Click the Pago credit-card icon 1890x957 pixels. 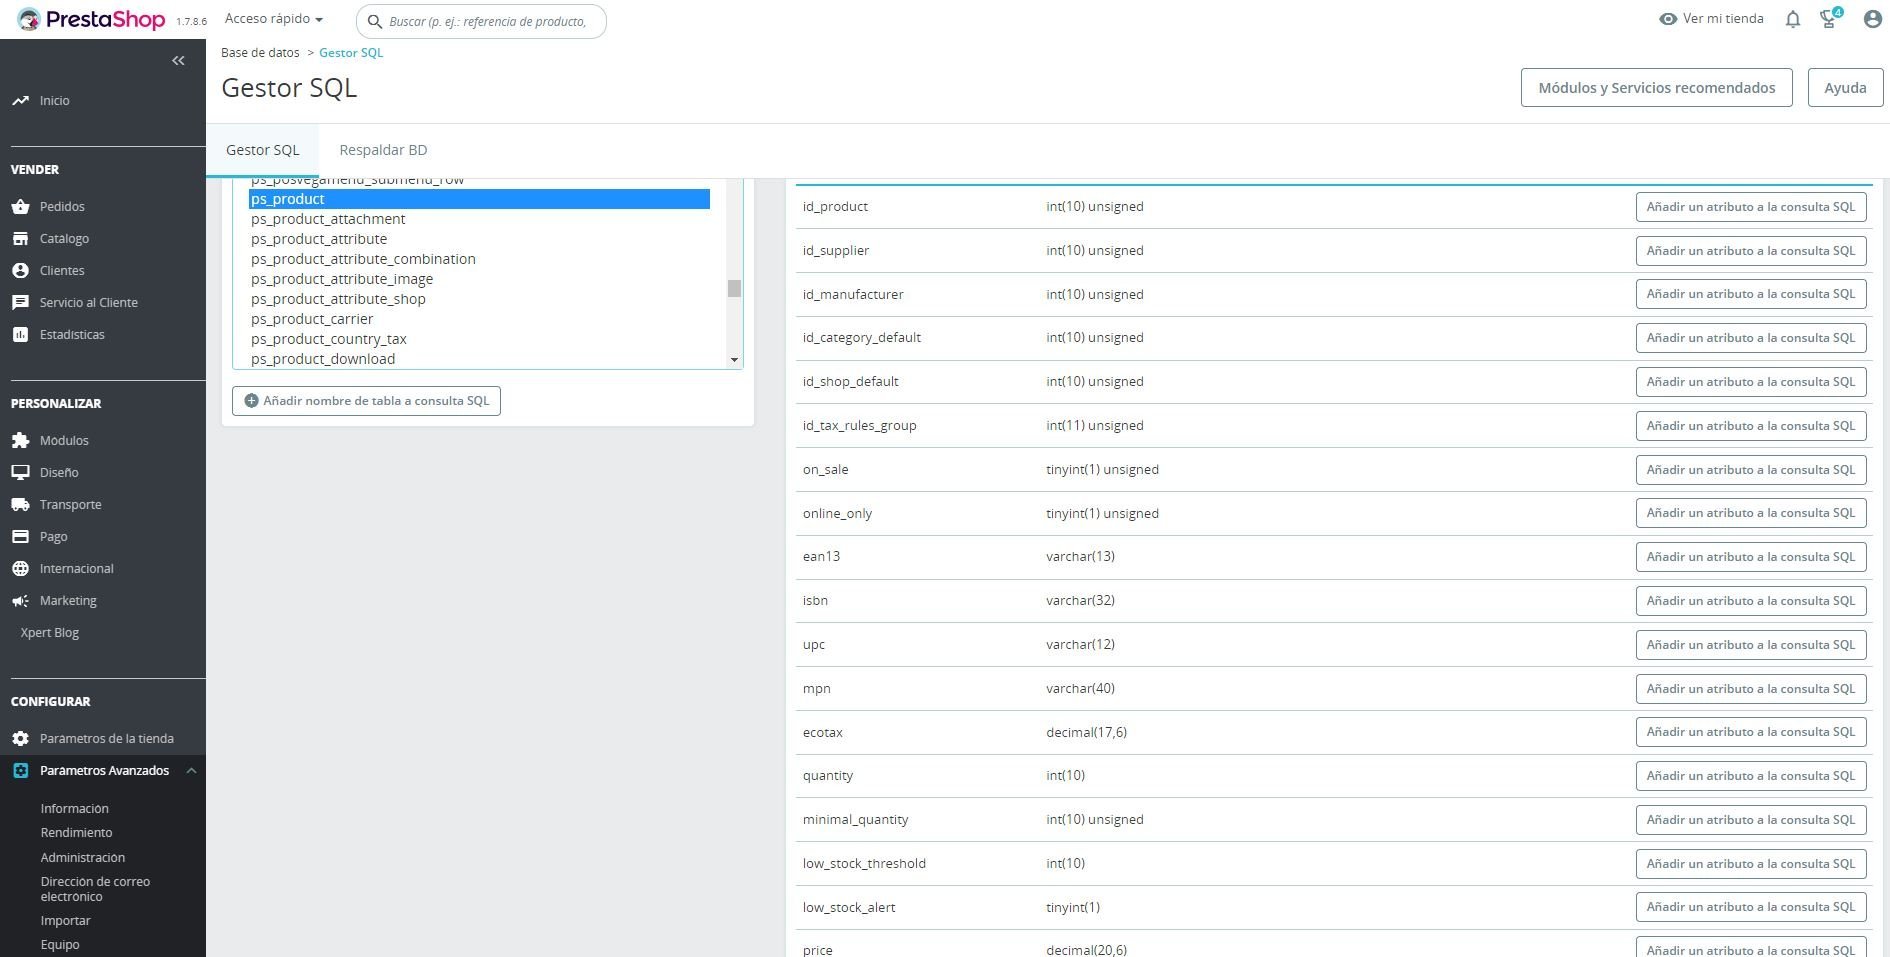20,537
